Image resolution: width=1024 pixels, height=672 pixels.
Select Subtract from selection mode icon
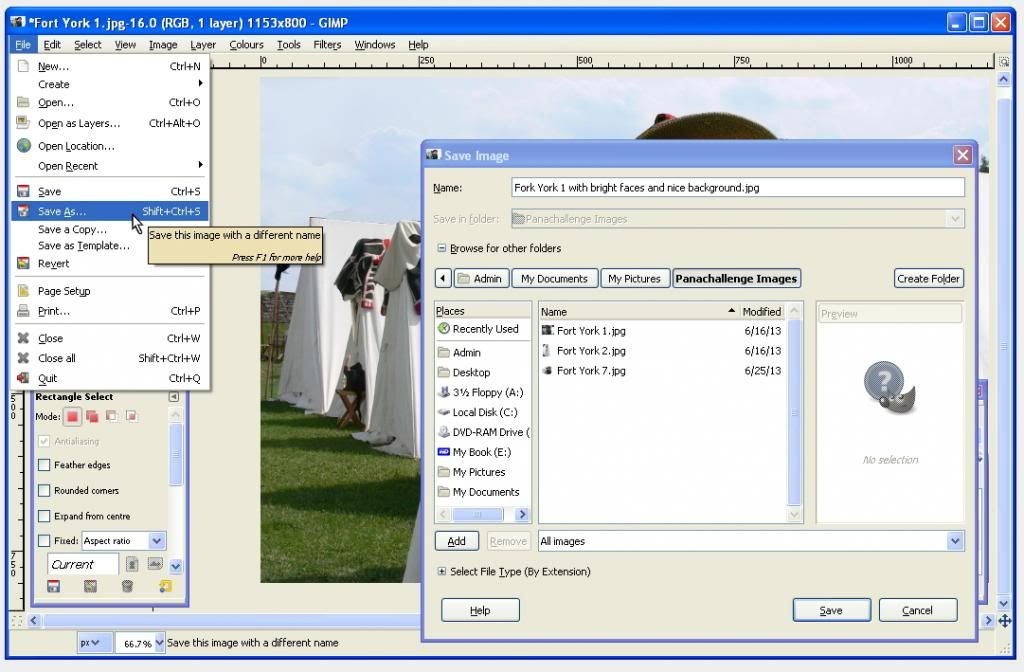(x=112, y=416)
